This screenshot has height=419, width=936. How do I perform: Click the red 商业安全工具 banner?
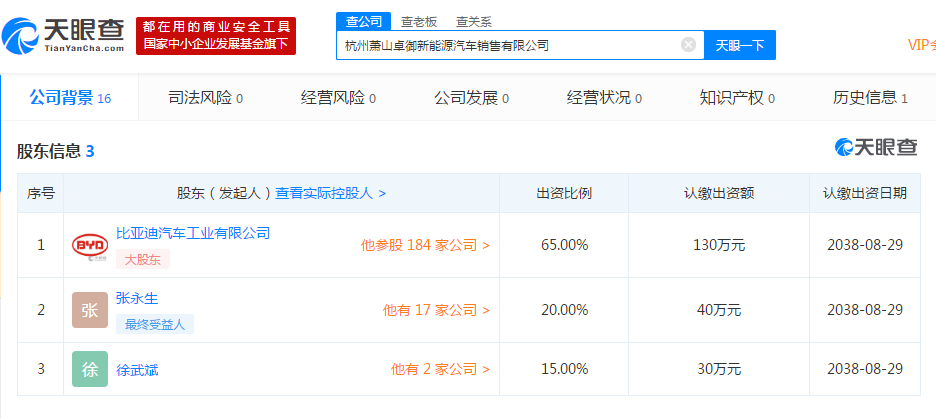click(215, 36)
